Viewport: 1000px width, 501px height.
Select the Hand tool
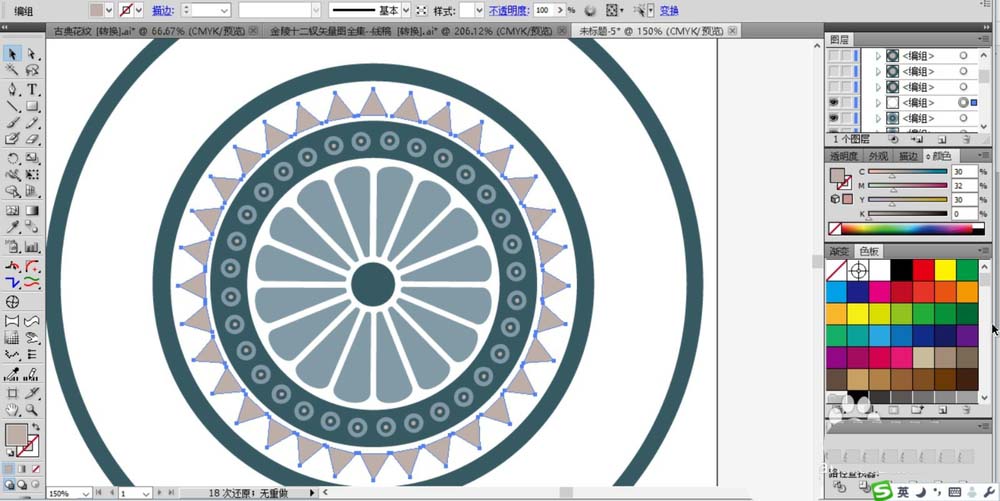[x=13, y=410]
